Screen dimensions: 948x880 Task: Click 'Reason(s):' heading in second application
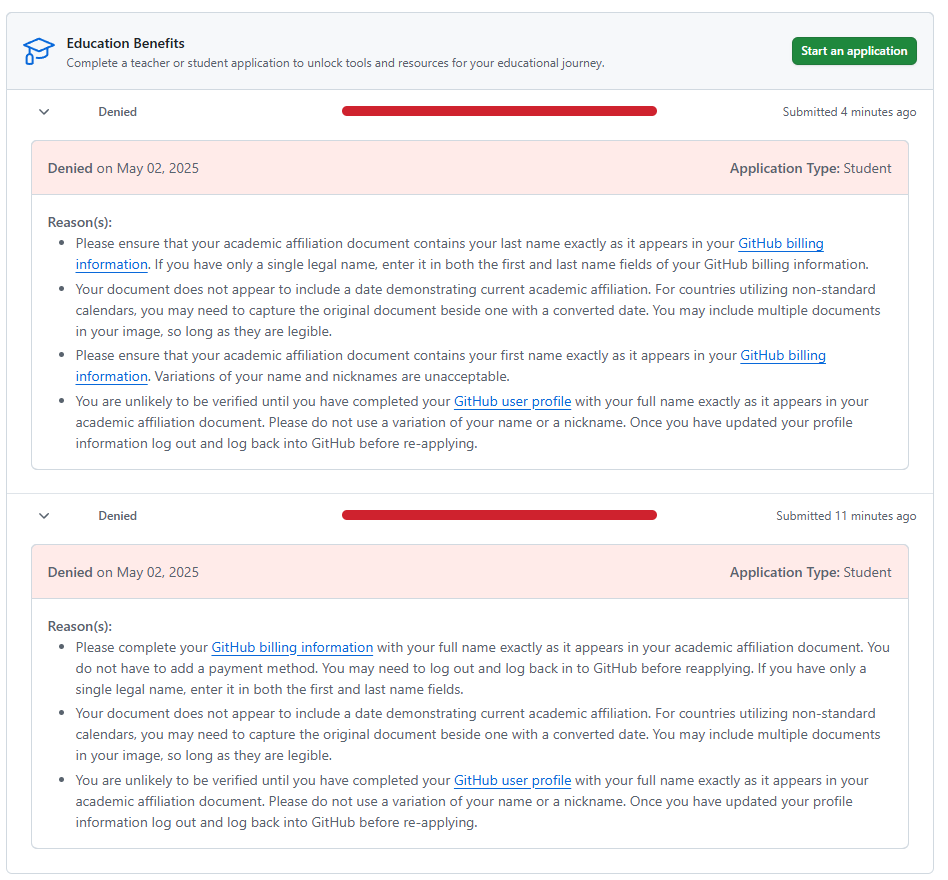[80, 626]
